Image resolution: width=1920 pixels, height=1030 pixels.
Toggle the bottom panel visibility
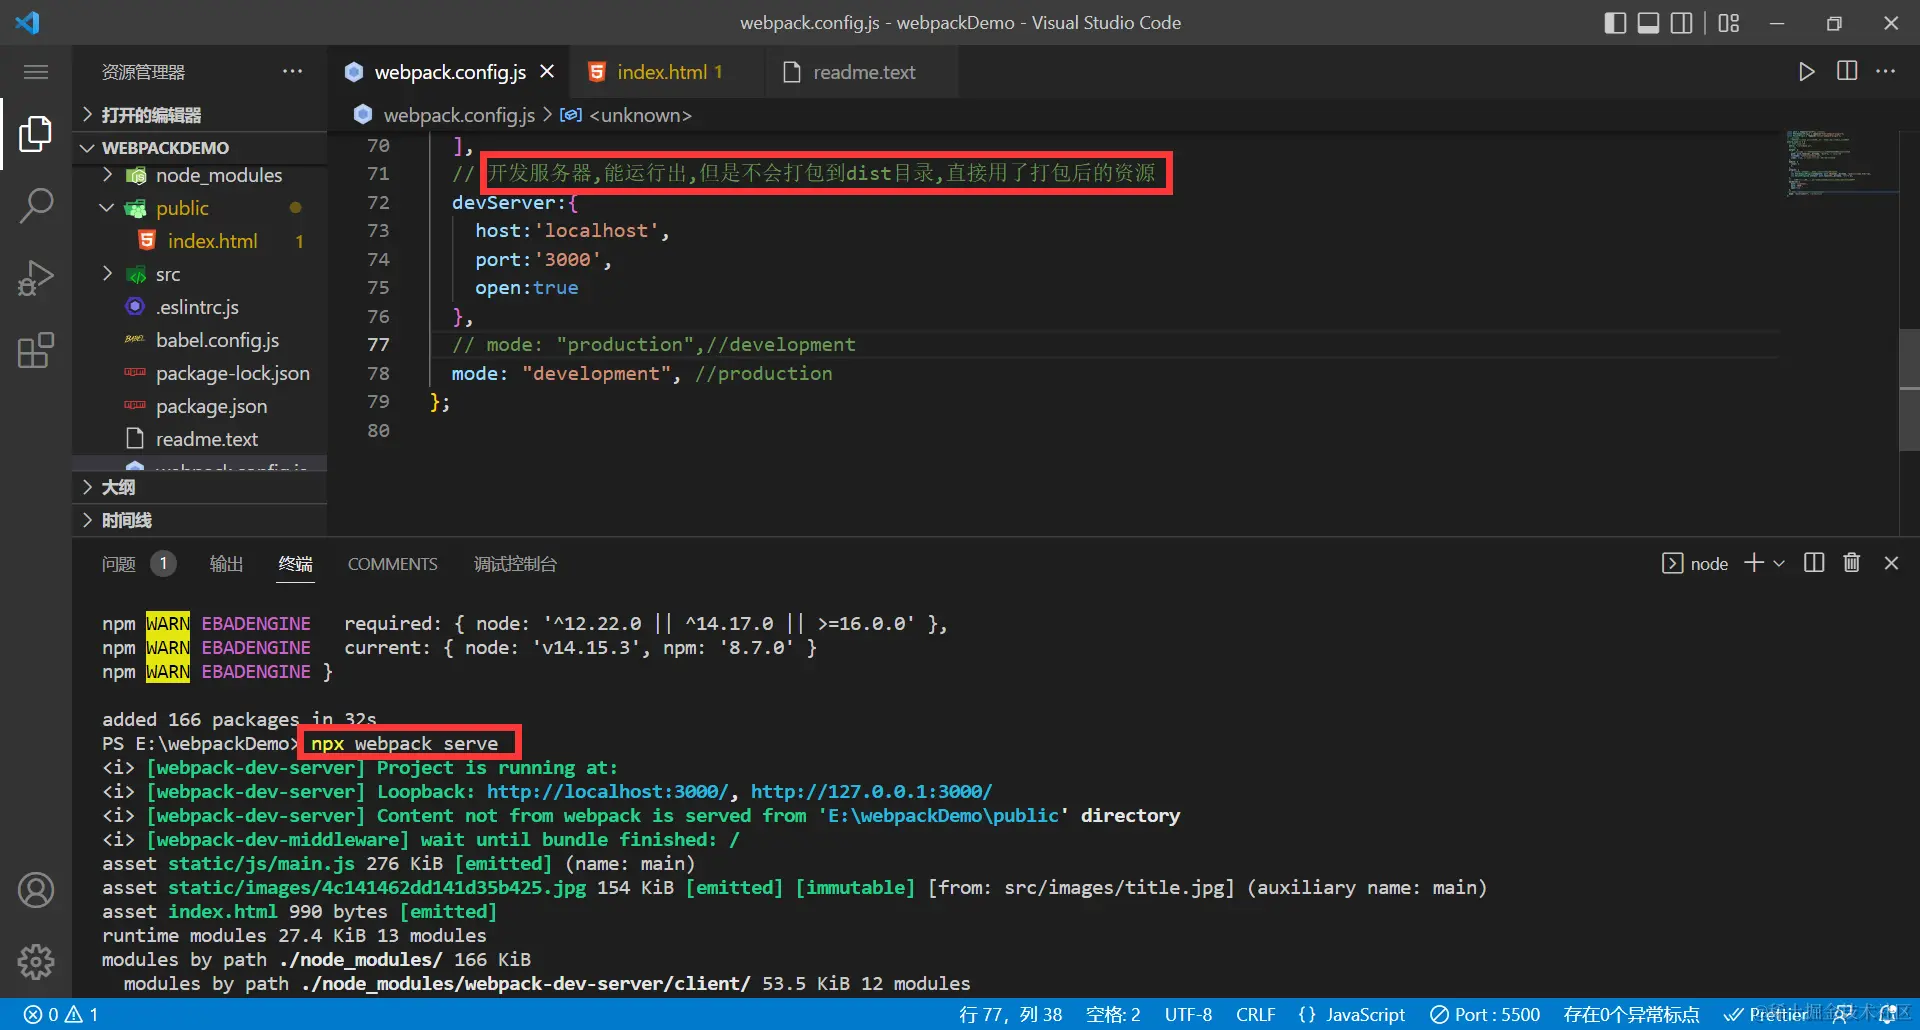click(x=1649, y=23)
